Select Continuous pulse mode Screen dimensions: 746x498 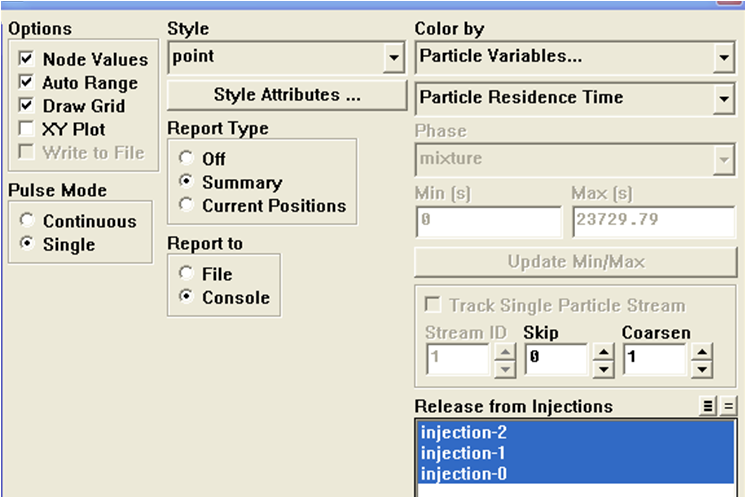(x=26, y=221)
